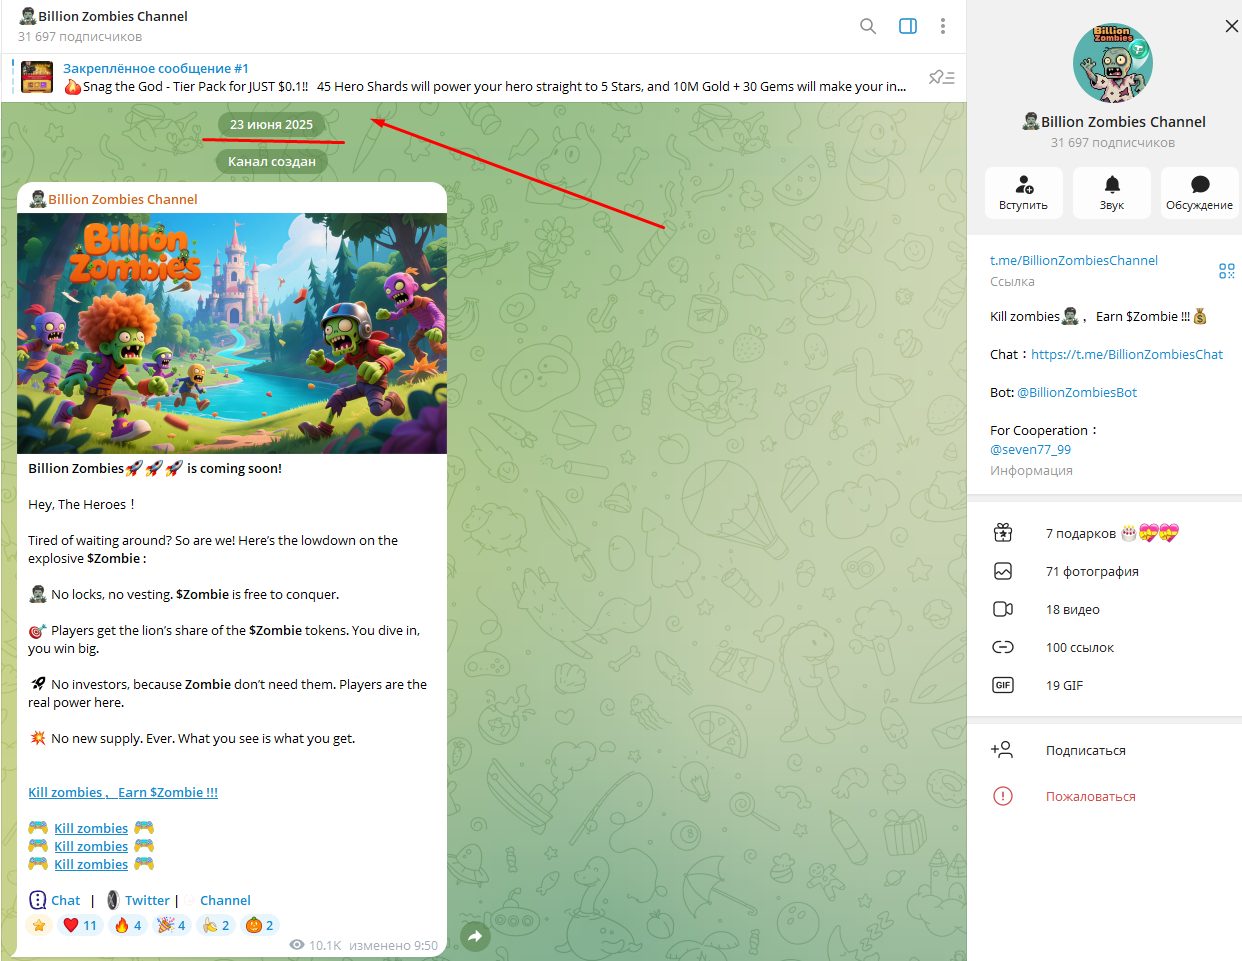Open the third Kill zombies gamepad link

[x=91, y=864]
